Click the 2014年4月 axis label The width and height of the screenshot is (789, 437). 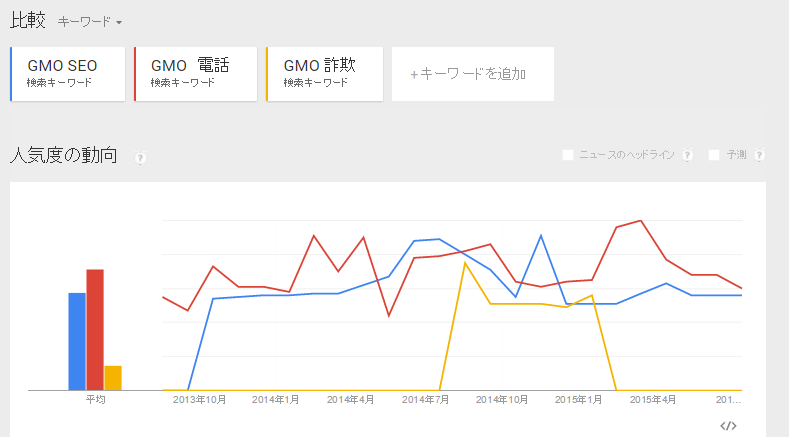click(x=350, y=400)
